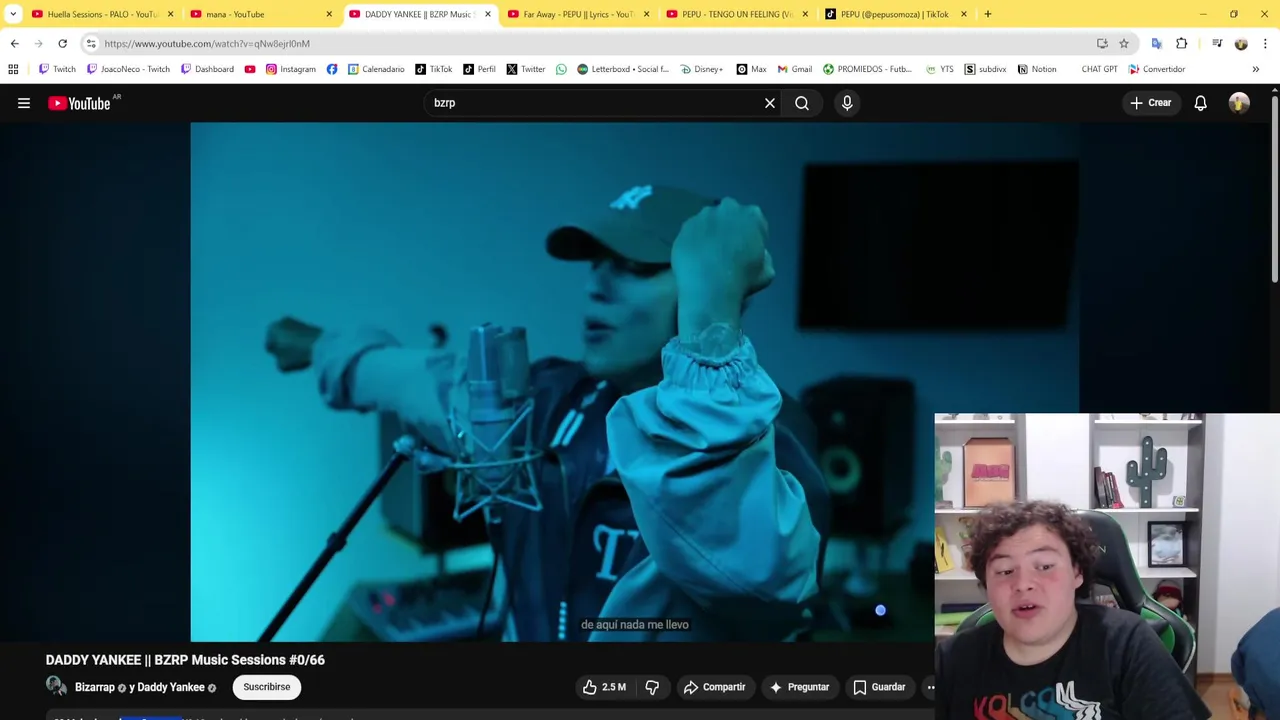
Task: Go back in browser history
Action: pyautogui.click(x=14, y=43)
